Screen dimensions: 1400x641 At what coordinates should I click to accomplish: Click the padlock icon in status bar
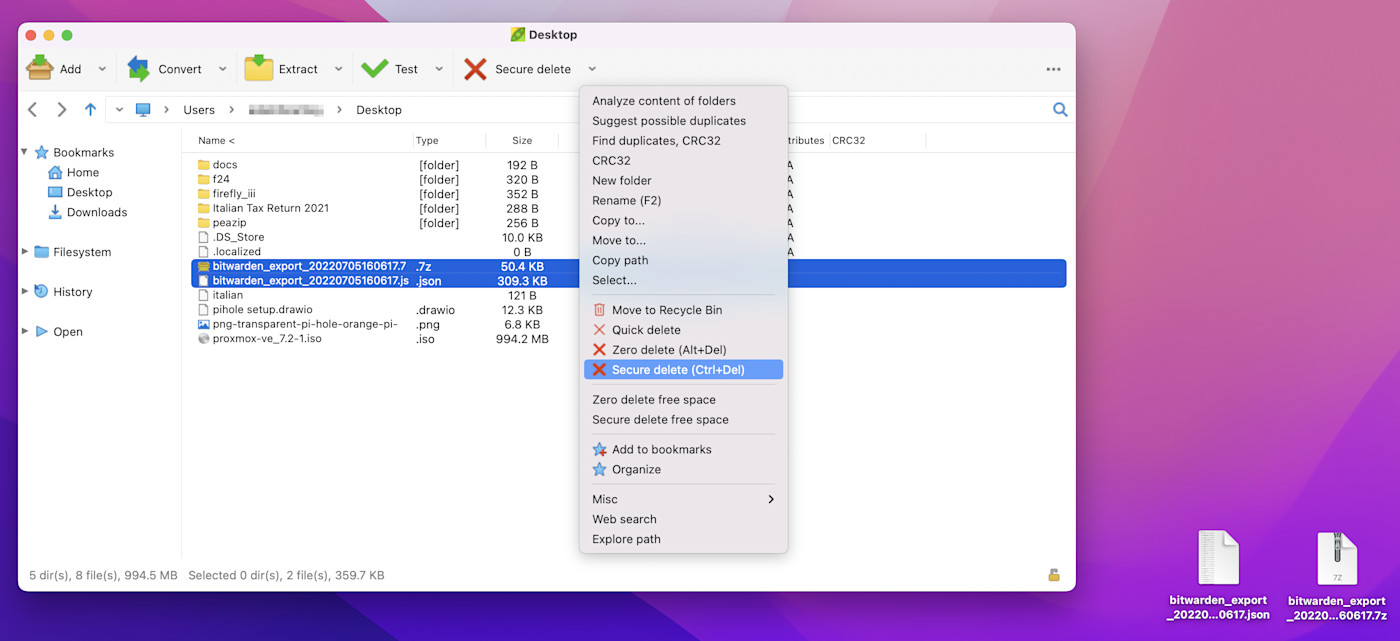pos(1053,575)
